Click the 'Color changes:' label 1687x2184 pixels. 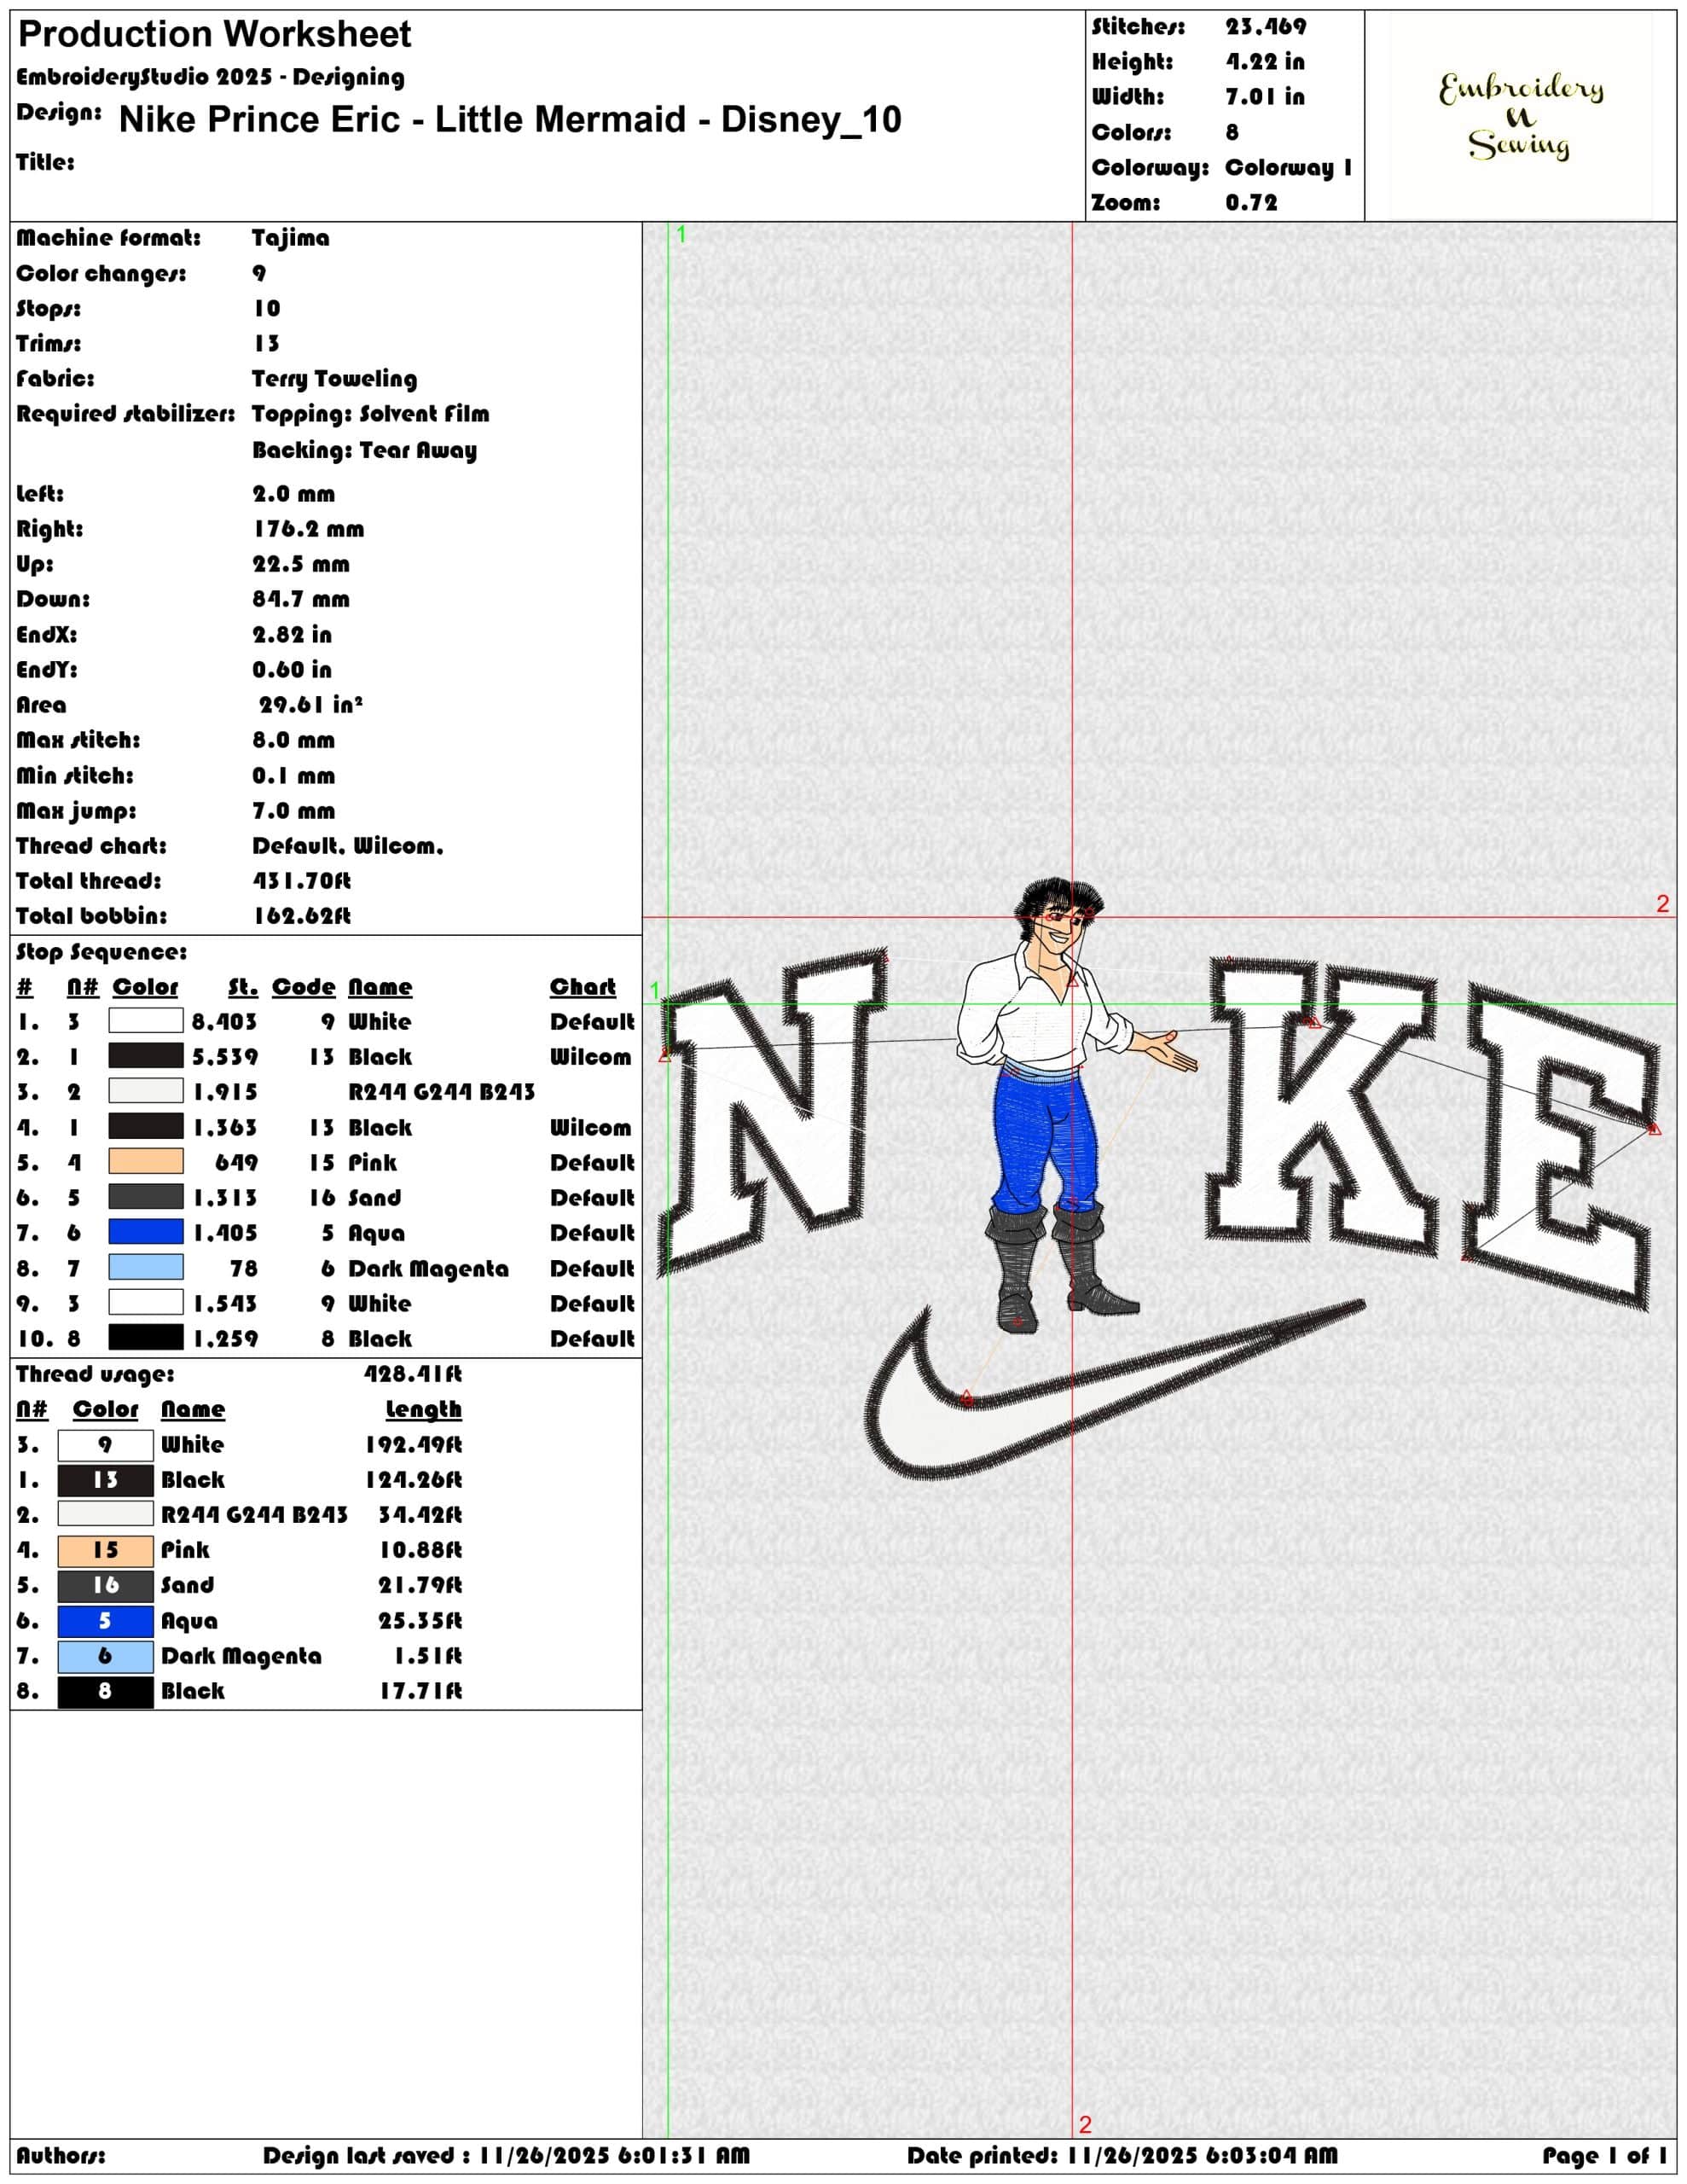click(101, 274)
